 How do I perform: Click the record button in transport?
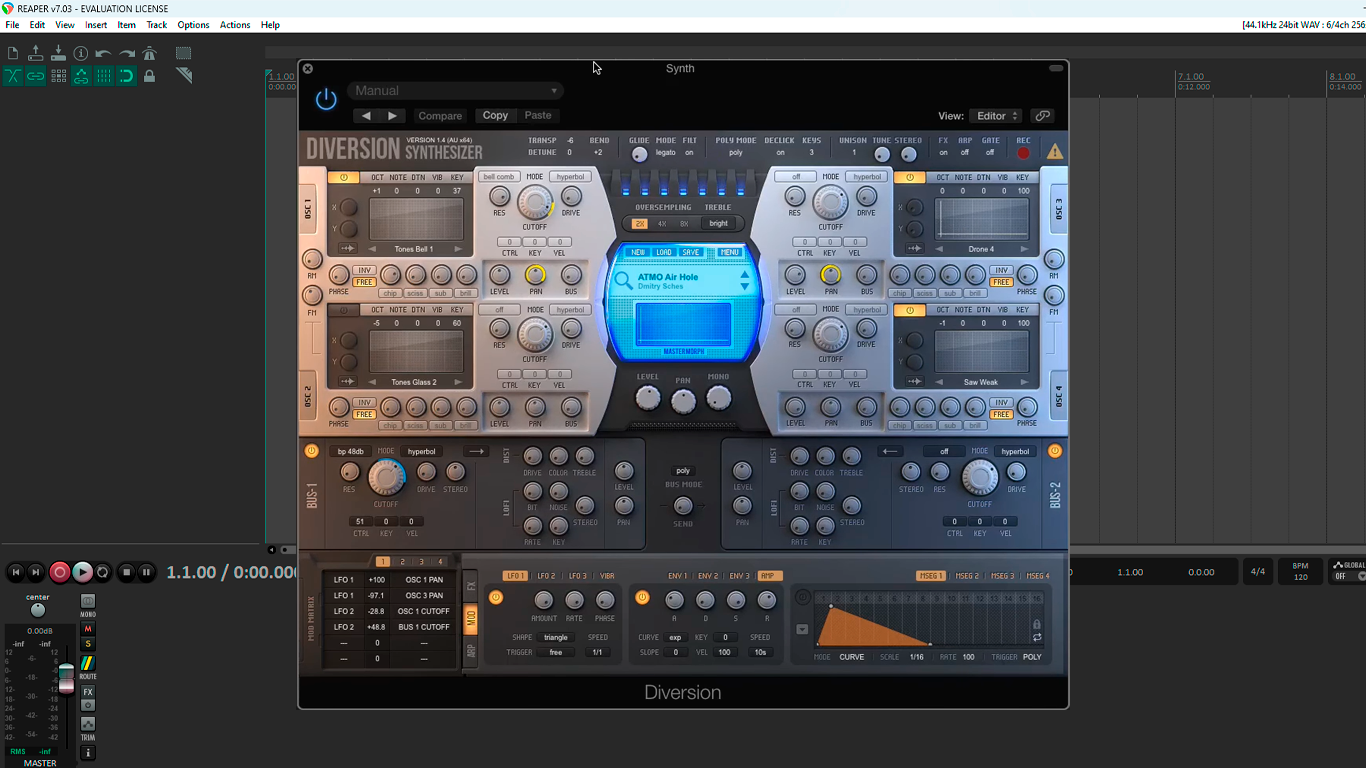(x=60, y=572)
